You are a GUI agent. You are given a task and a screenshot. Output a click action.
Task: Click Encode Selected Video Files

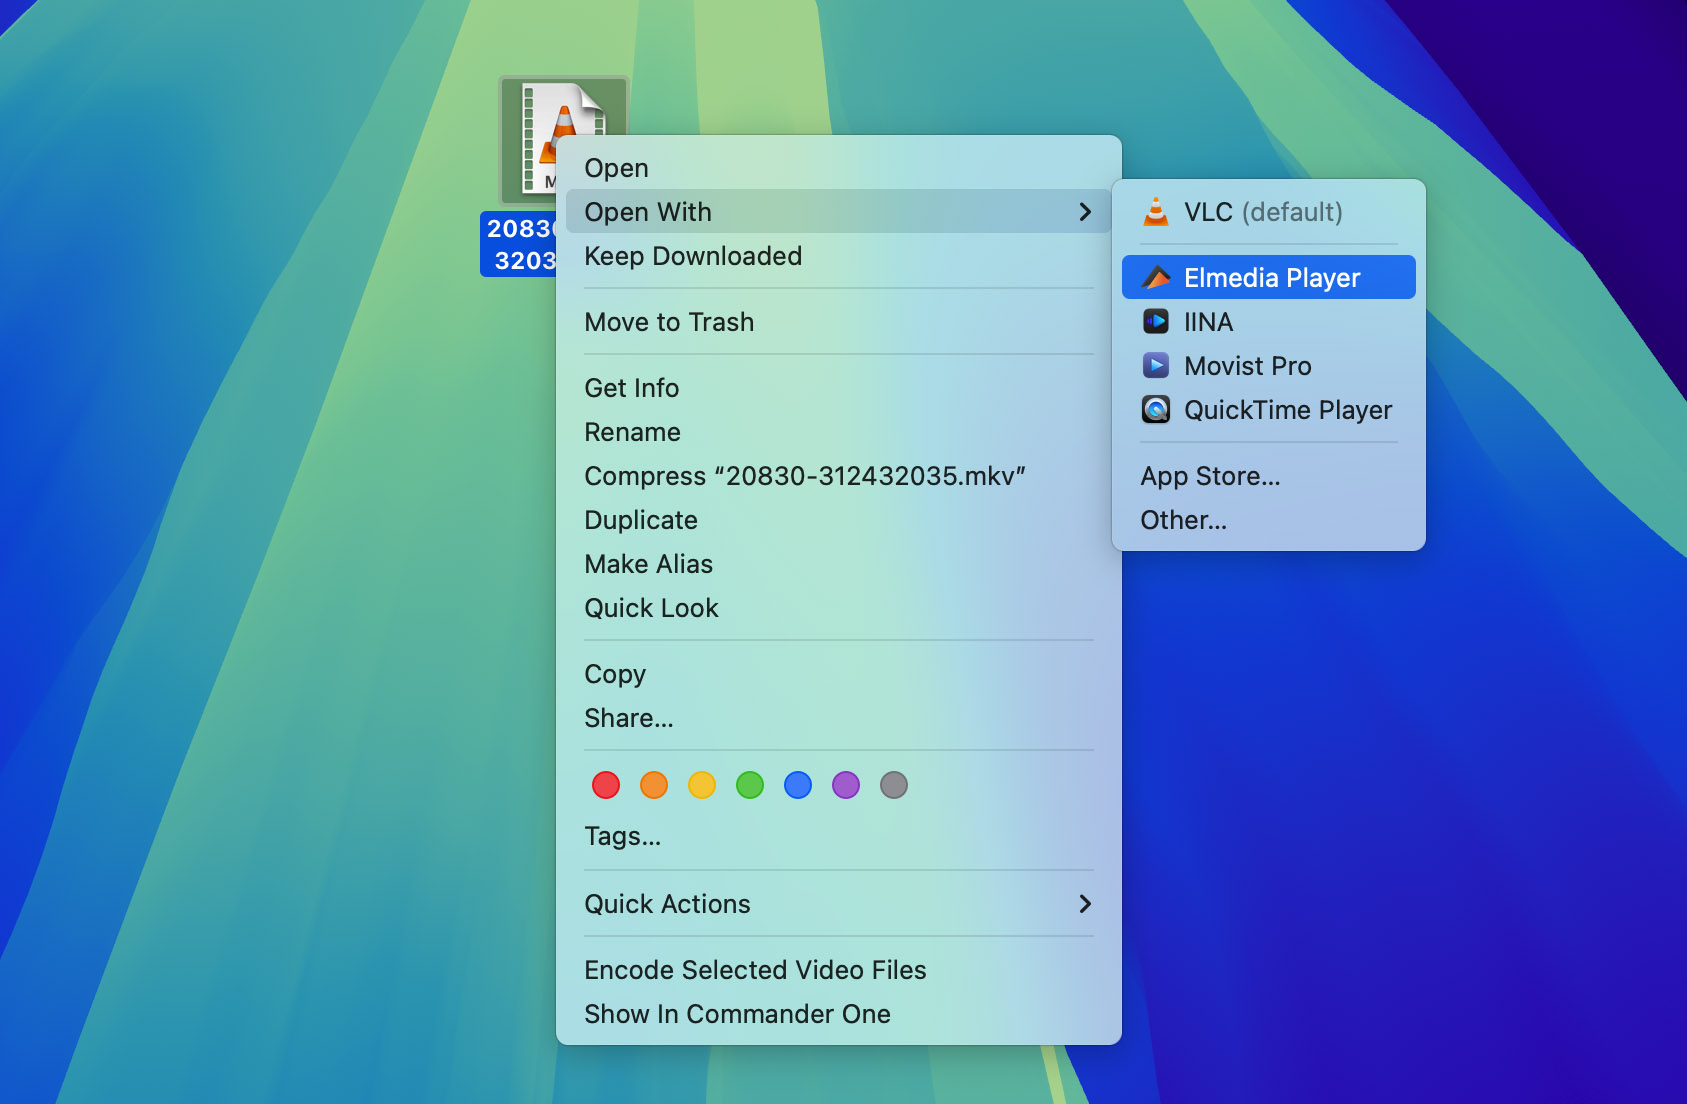coord(755,970)
